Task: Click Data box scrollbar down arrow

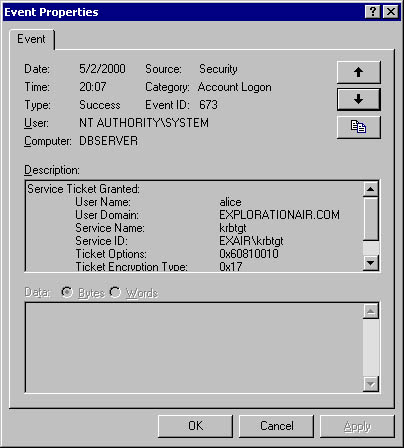Action: [370, 384]
